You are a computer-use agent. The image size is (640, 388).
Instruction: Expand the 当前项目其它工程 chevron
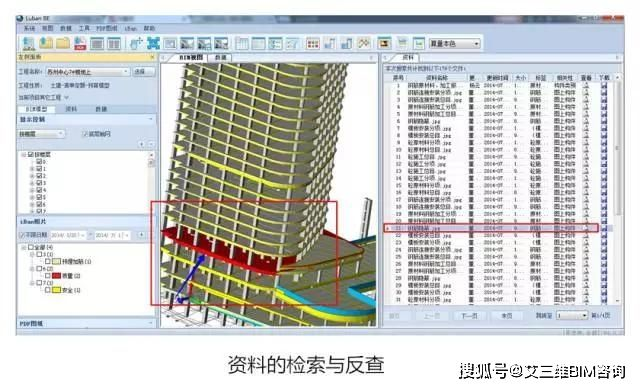67,97
